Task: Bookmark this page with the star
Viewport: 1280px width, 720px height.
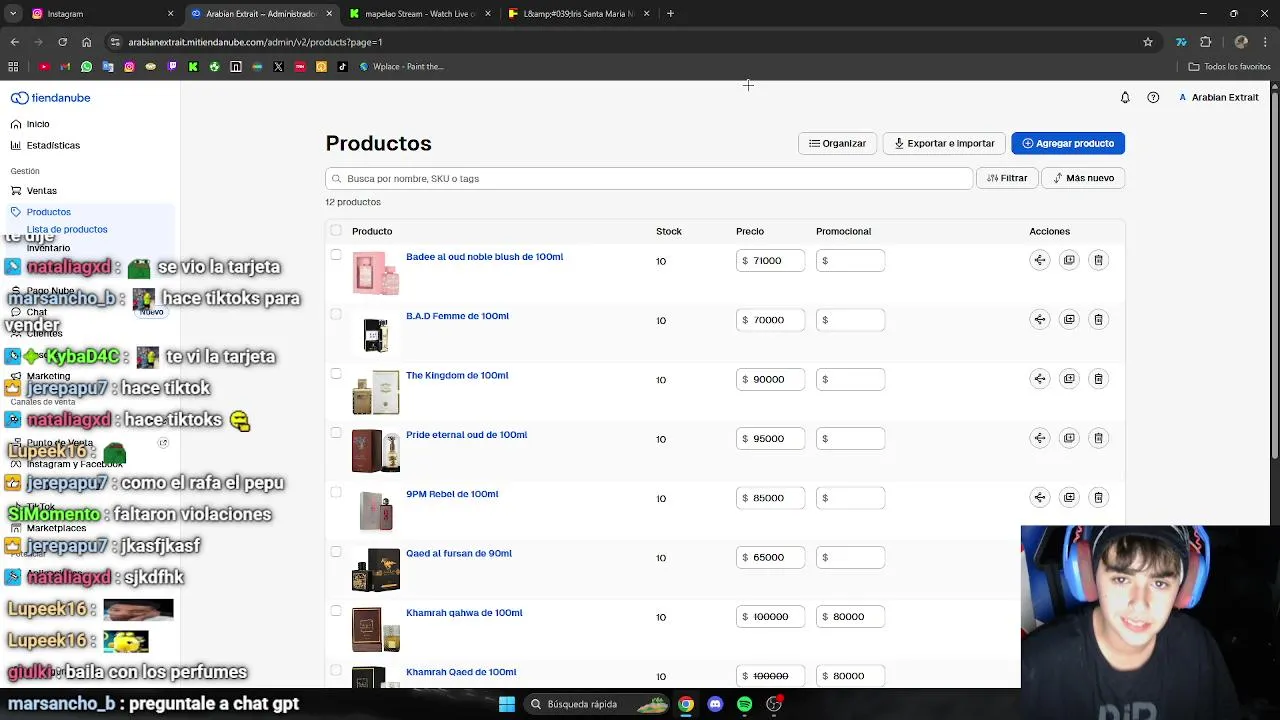Action: point(1148,42)
